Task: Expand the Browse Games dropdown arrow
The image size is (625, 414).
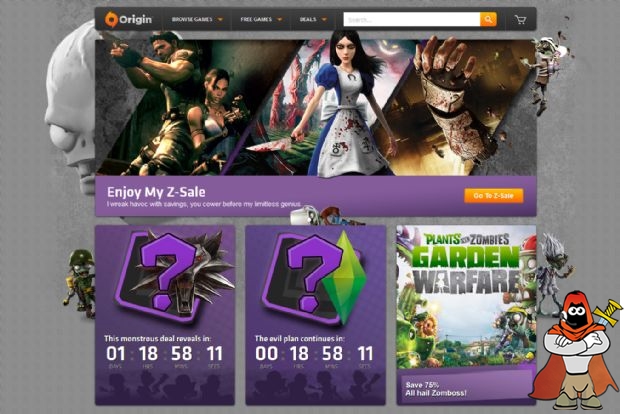Action: (220, 20)
